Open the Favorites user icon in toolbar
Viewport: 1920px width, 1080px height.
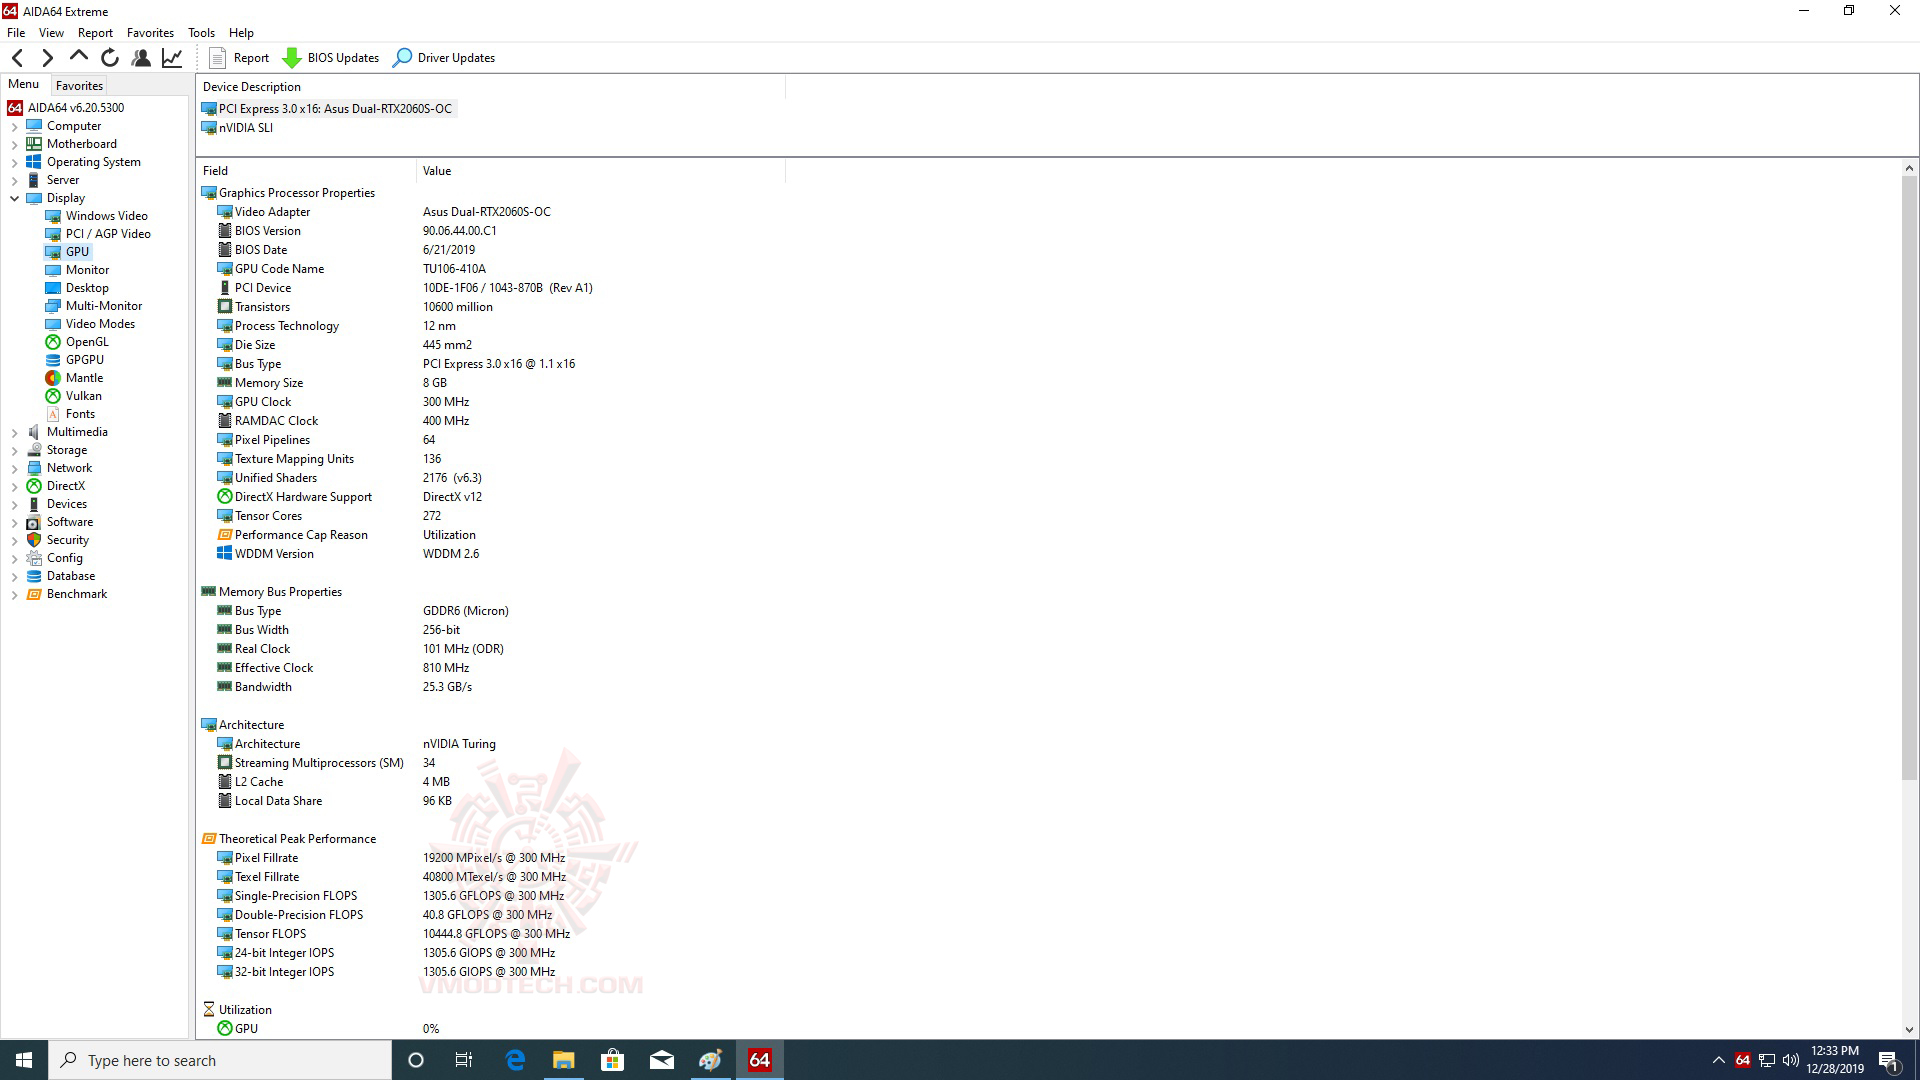pyautogui.click(x=141, y=58)
